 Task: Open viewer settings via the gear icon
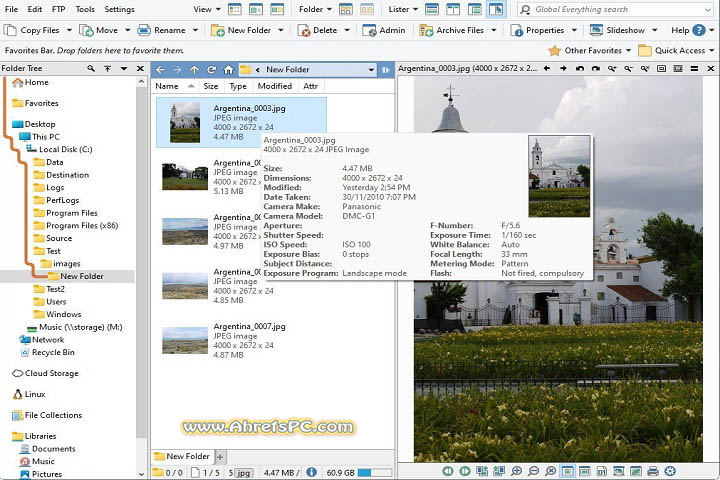tap(670, 471)
